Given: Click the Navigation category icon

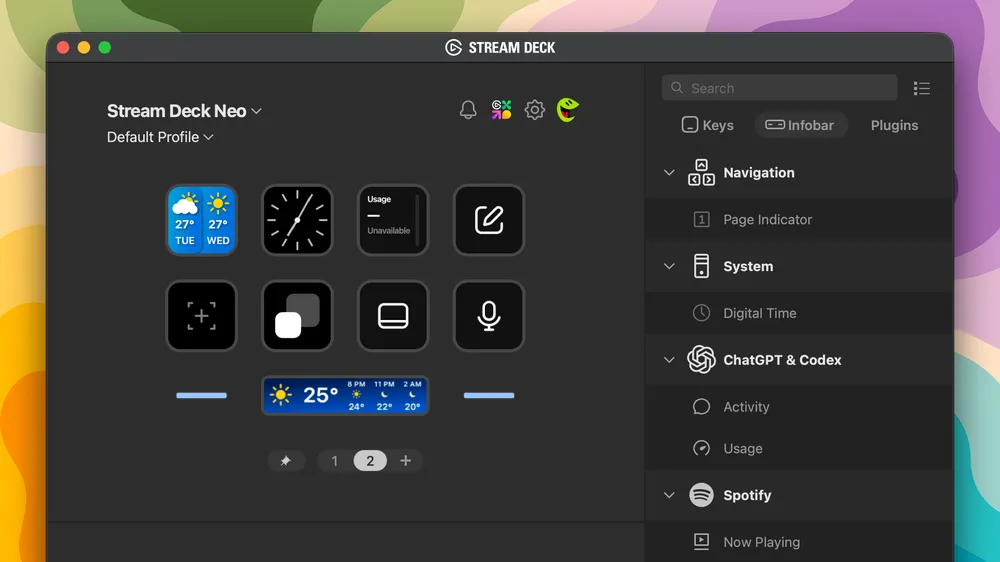Looking at the screenshot, I should pos(701,173).
